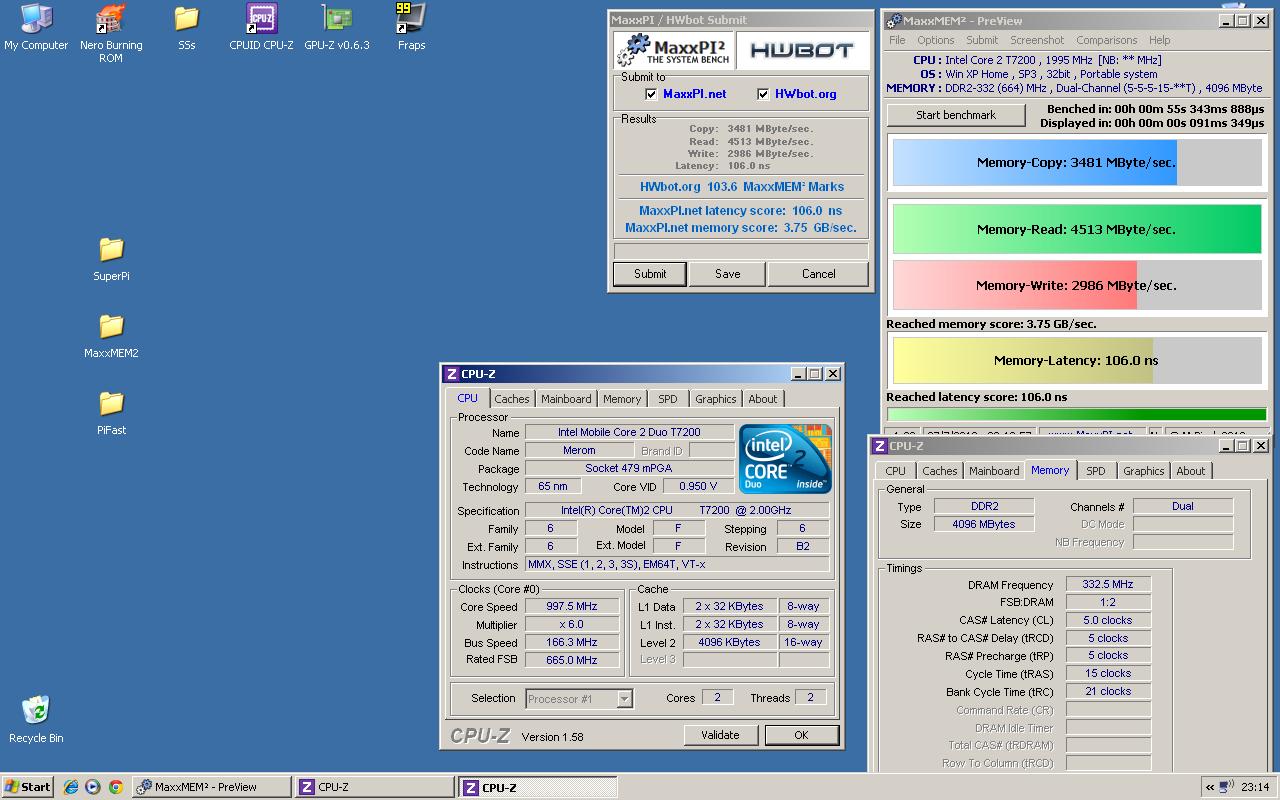This screenshot has height=800, width=1280.
Task: Click the DRAM Frequency 332.5 MHz value
Action: tap(1107, 585)
